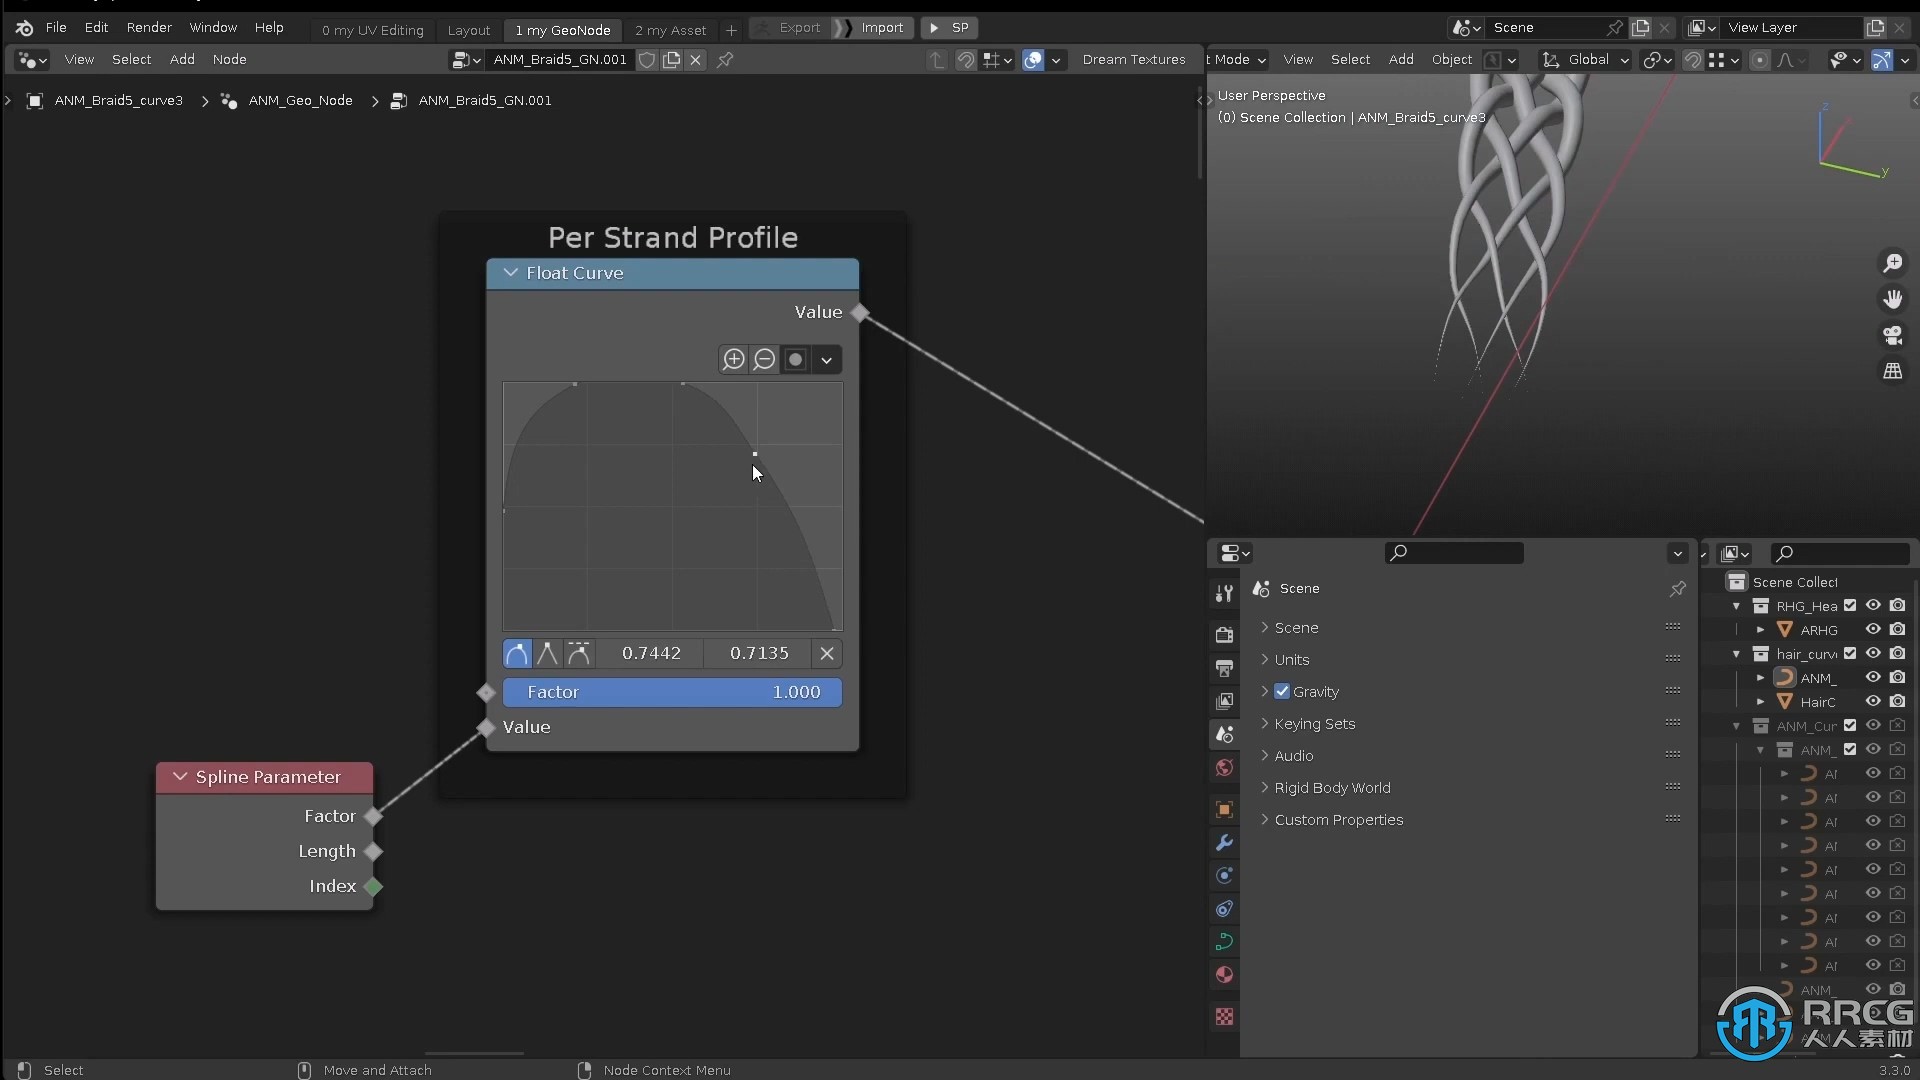Viewport: 1920px width, 1080px height.
Task: Open Render properties tab icon
Action: click(1224, 634)
